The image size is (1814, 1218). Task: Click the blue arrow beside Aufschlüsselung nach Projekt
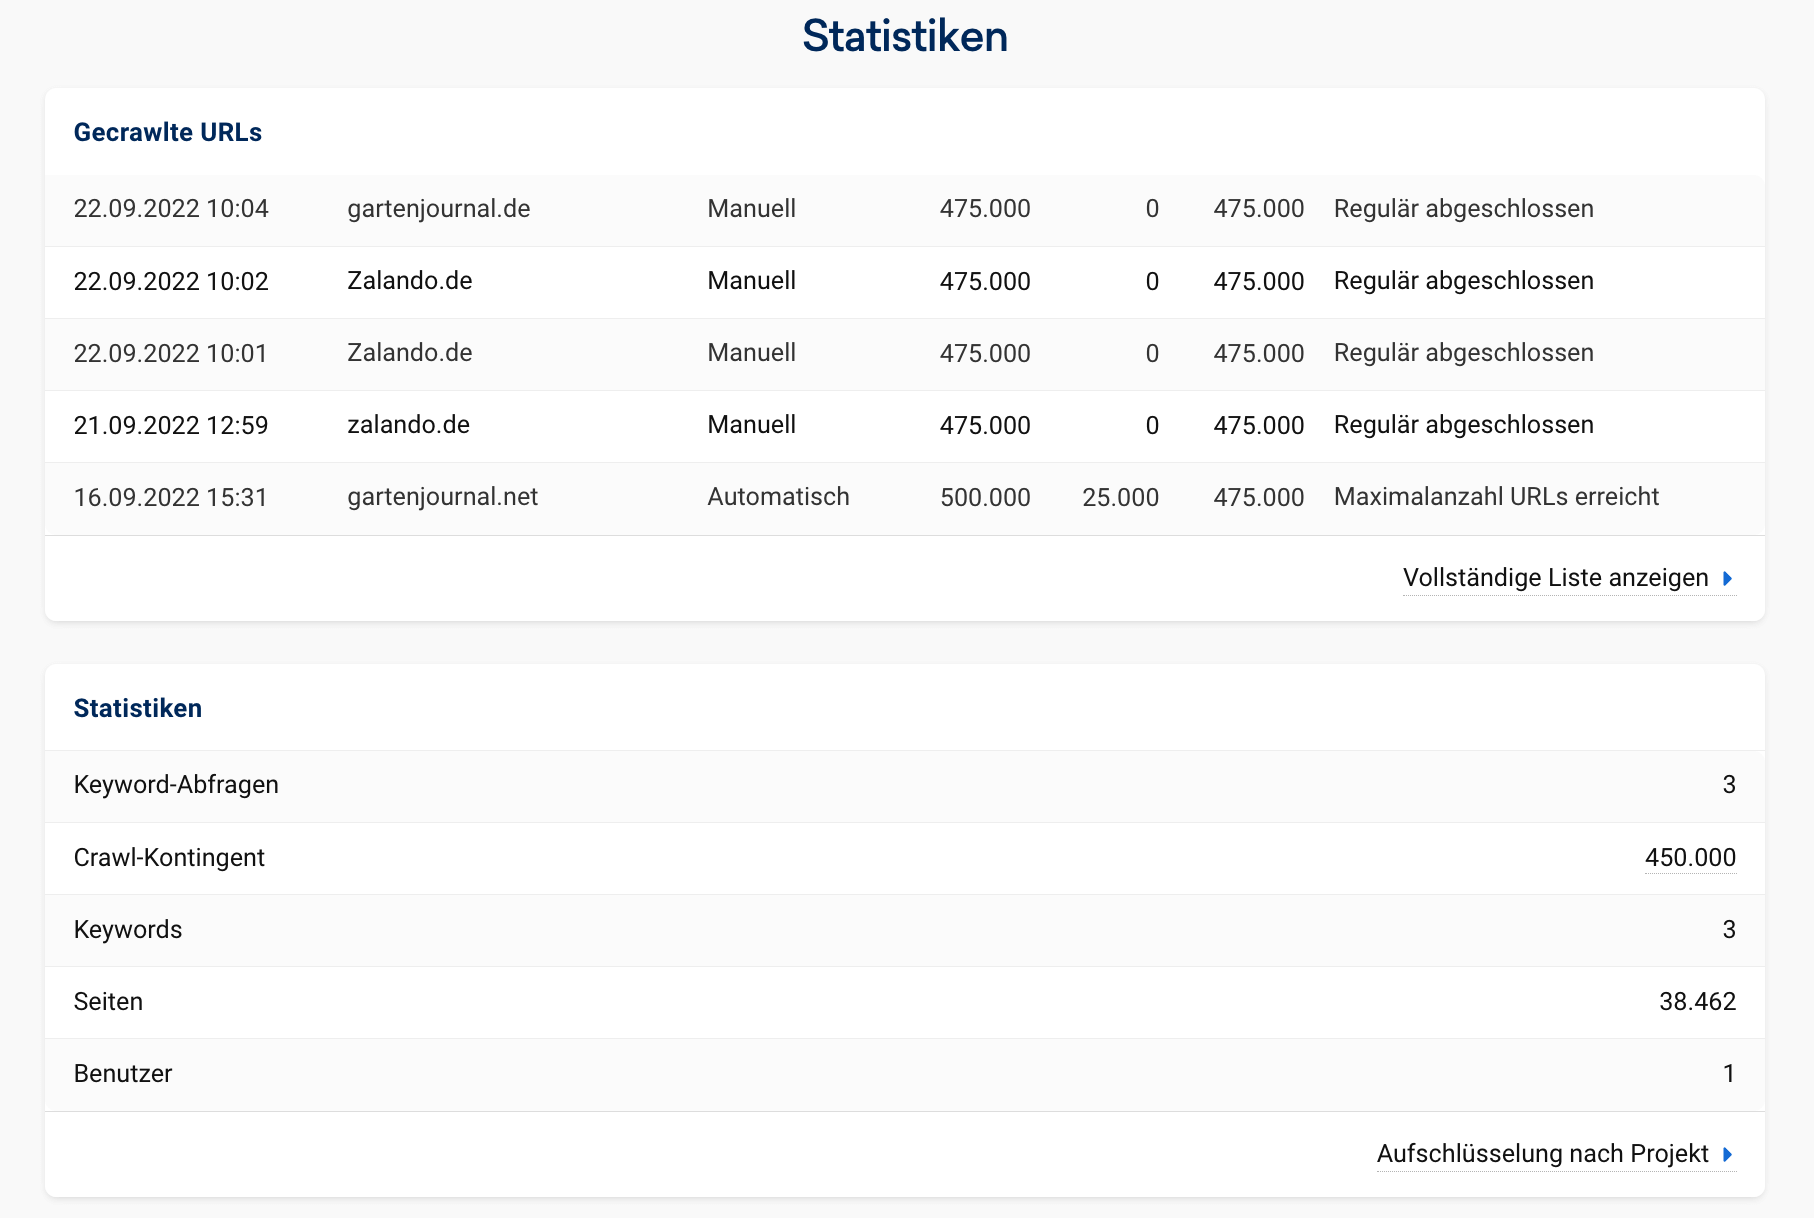coord(1727,1155)
